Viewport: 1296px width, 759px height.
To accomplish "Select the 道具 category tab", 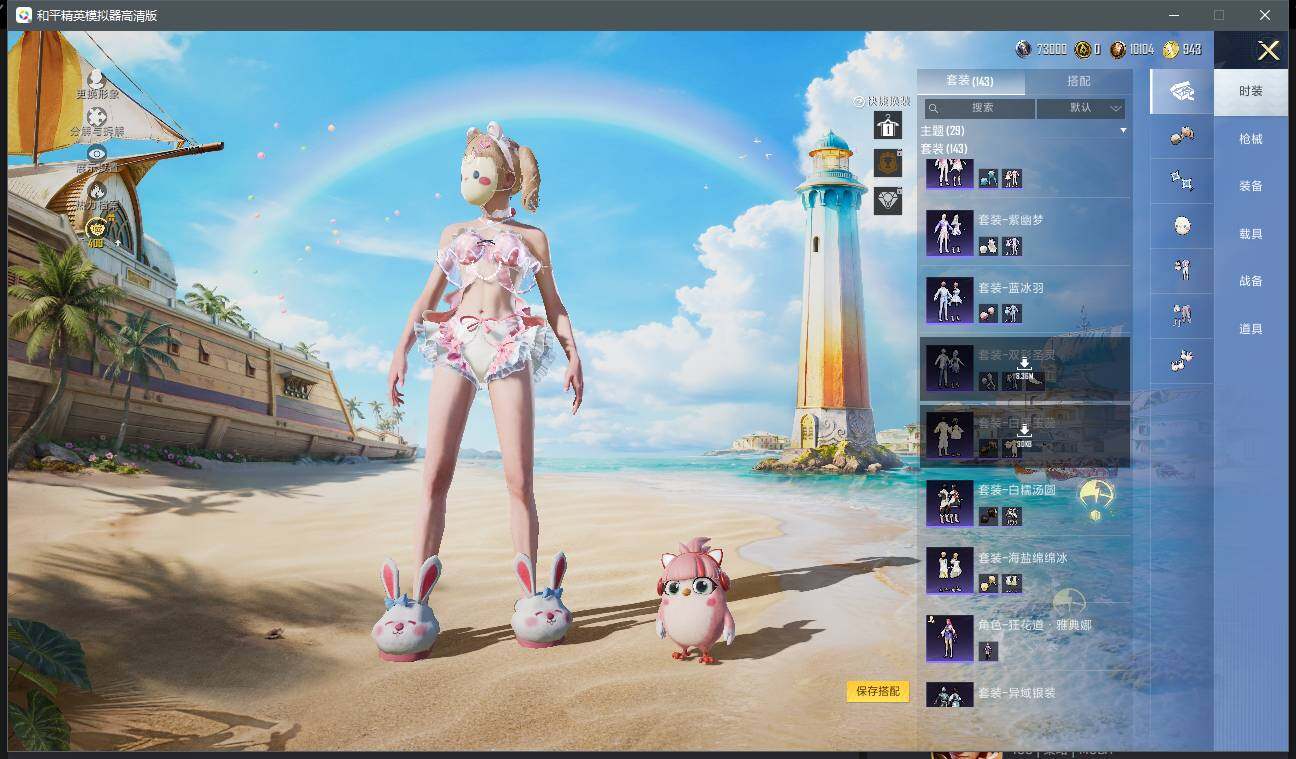I will (x=1251, y=329).
